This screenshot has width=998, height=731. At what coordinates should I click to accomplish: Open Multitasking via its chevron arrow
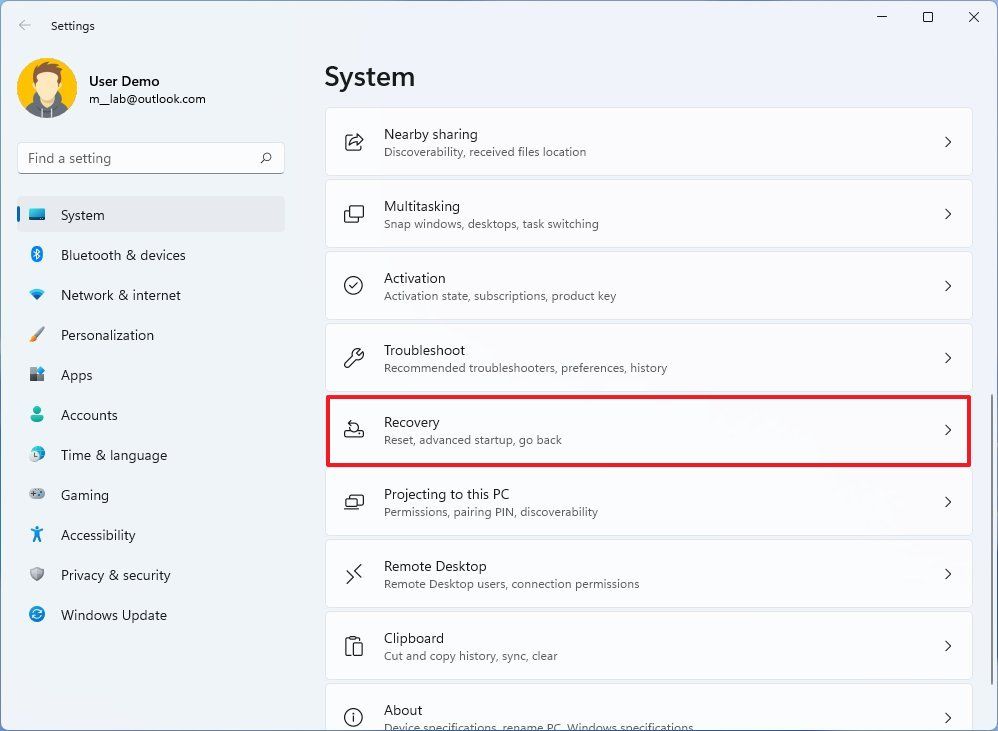click(x=948, y=214)
